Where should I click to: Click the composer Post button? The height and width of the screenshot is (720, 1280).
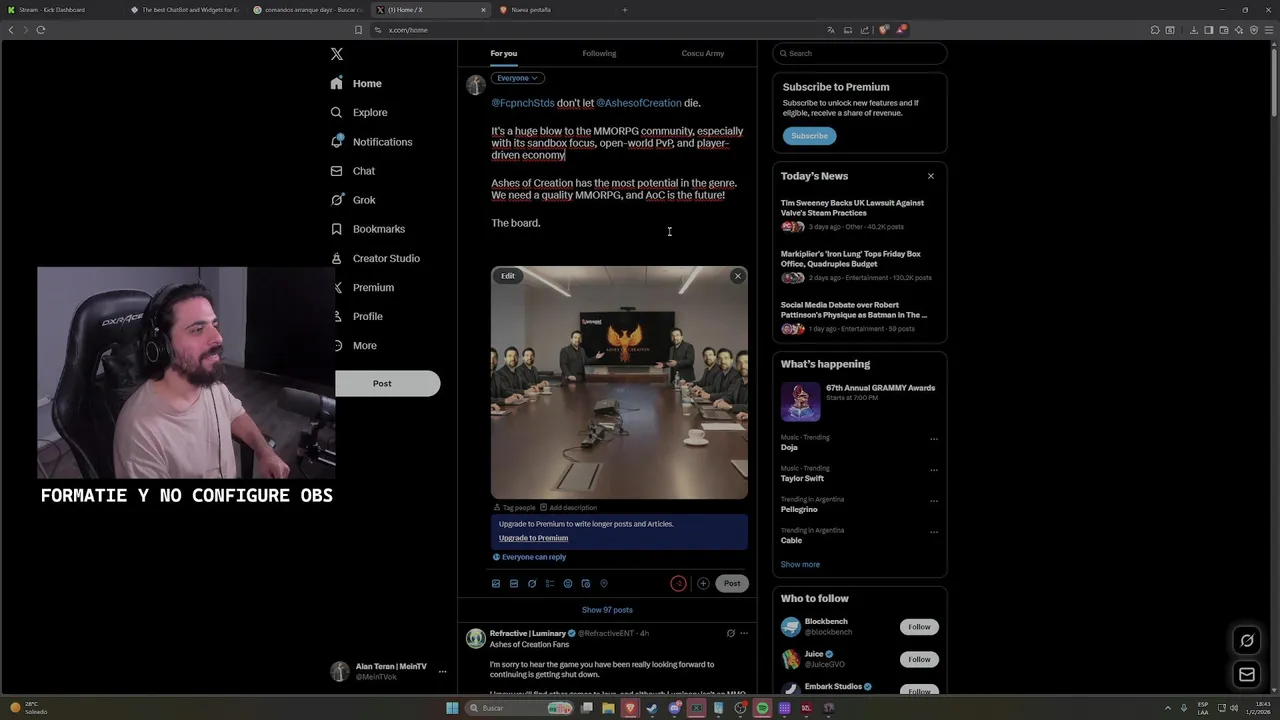[x=732, y=584]
